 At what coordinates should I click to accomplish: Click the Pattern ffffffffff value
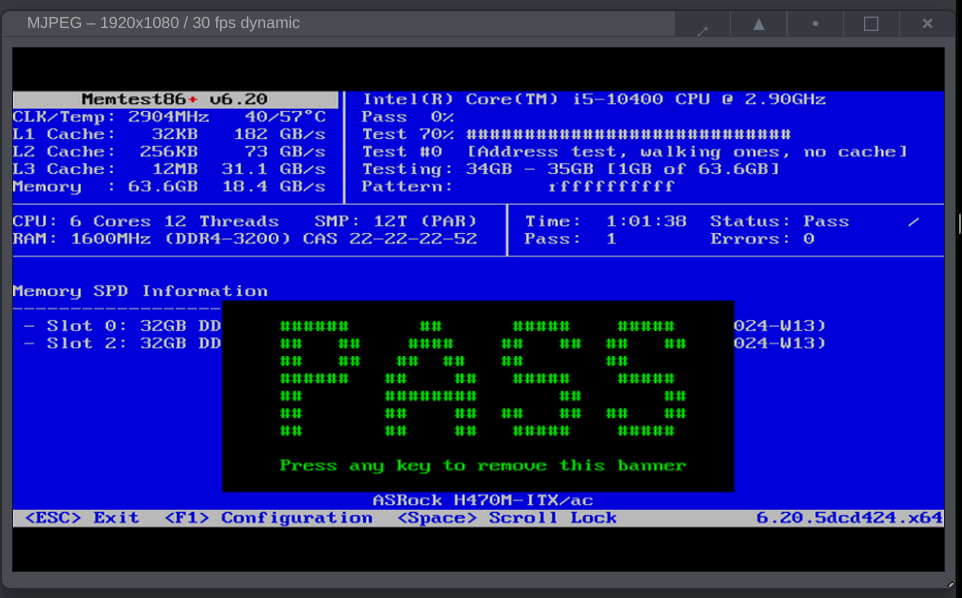click(x=612, y=187)
